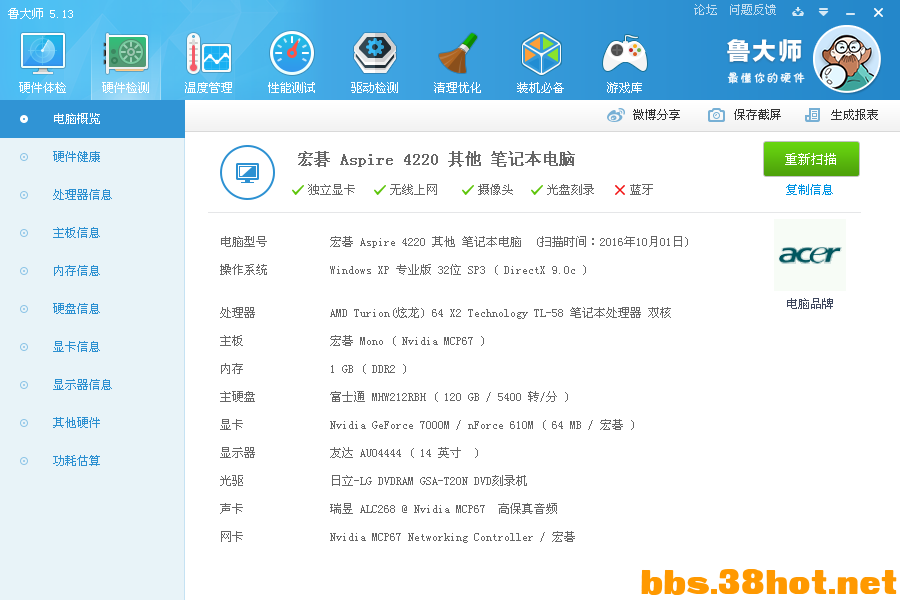
Task: Click the graphics value Nvidia GeForce 7000M
Action: [x=482, y=425]
